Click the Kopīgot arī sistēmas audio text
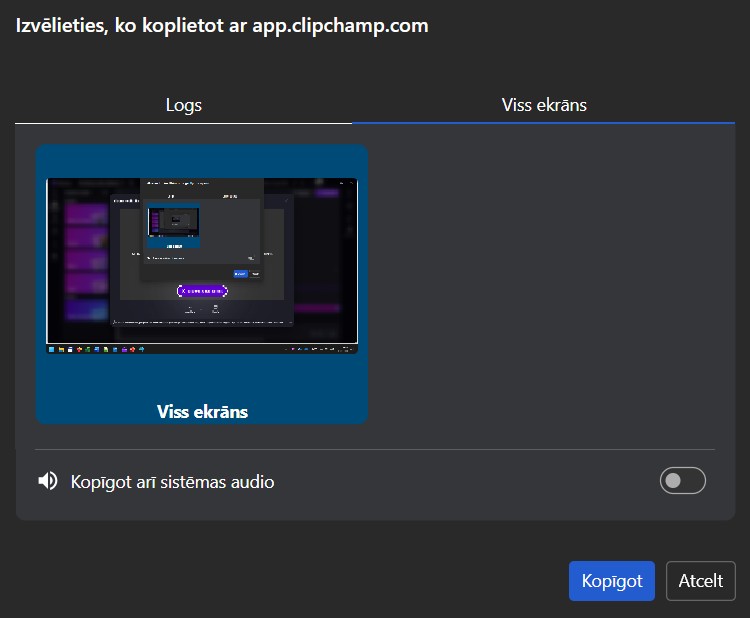 click(x=172, y=482)
